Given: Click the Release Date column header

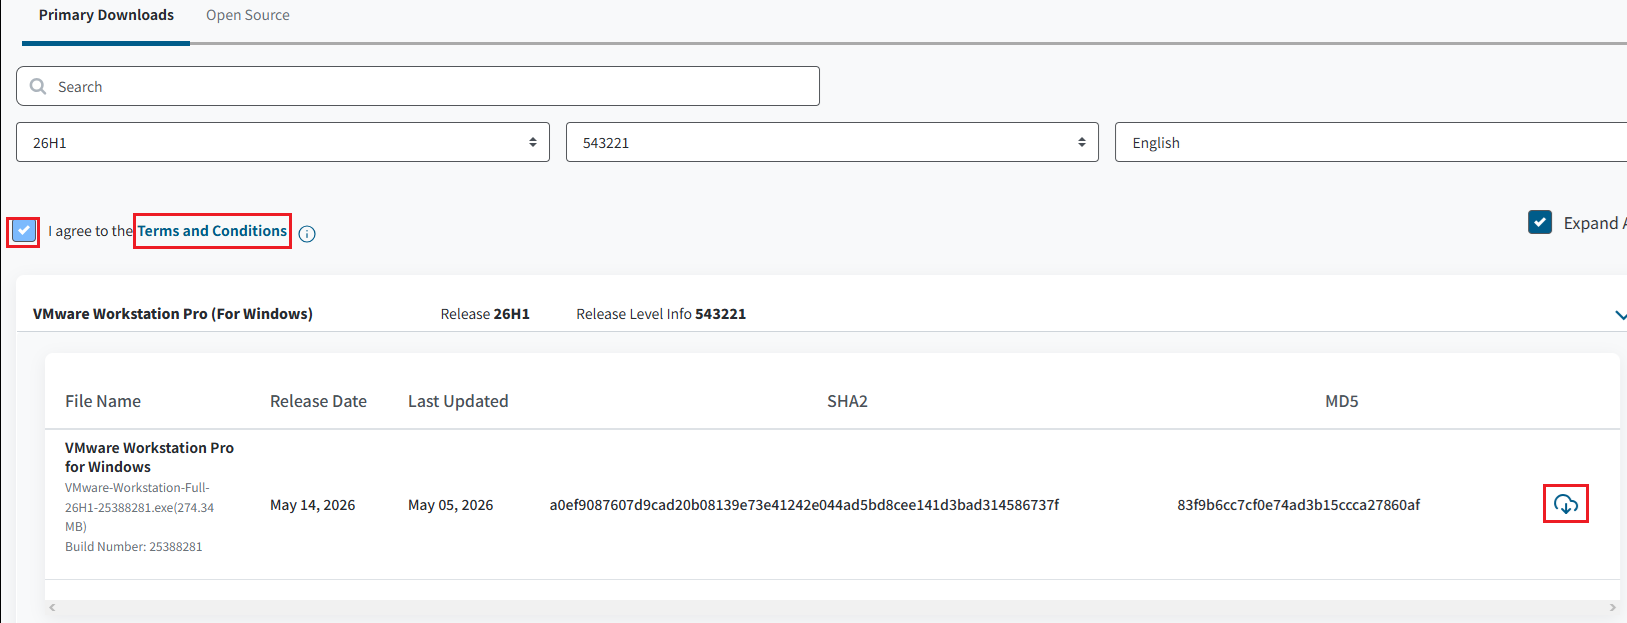Looking at the screenshot, I should [318, 401].
